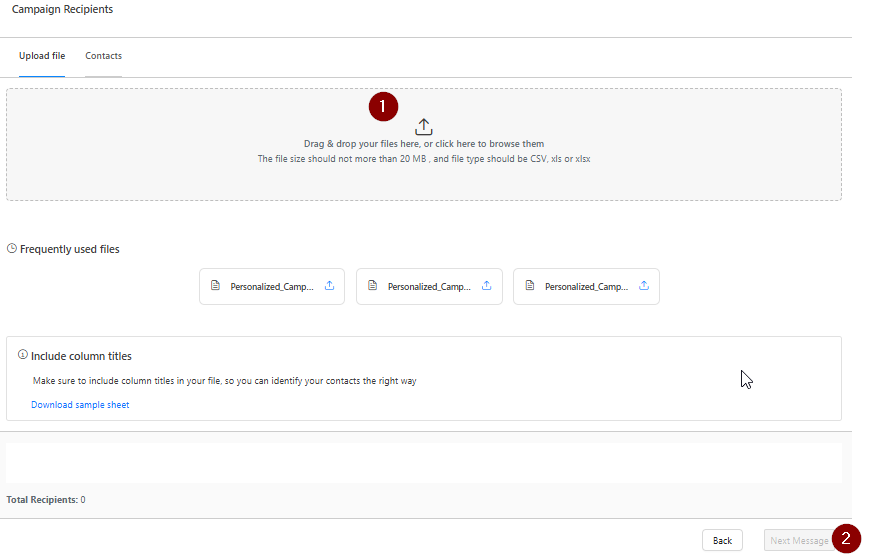Select the second Personalized_Camp... file card
The image size is (870, 556).
[x=429, y=286]
